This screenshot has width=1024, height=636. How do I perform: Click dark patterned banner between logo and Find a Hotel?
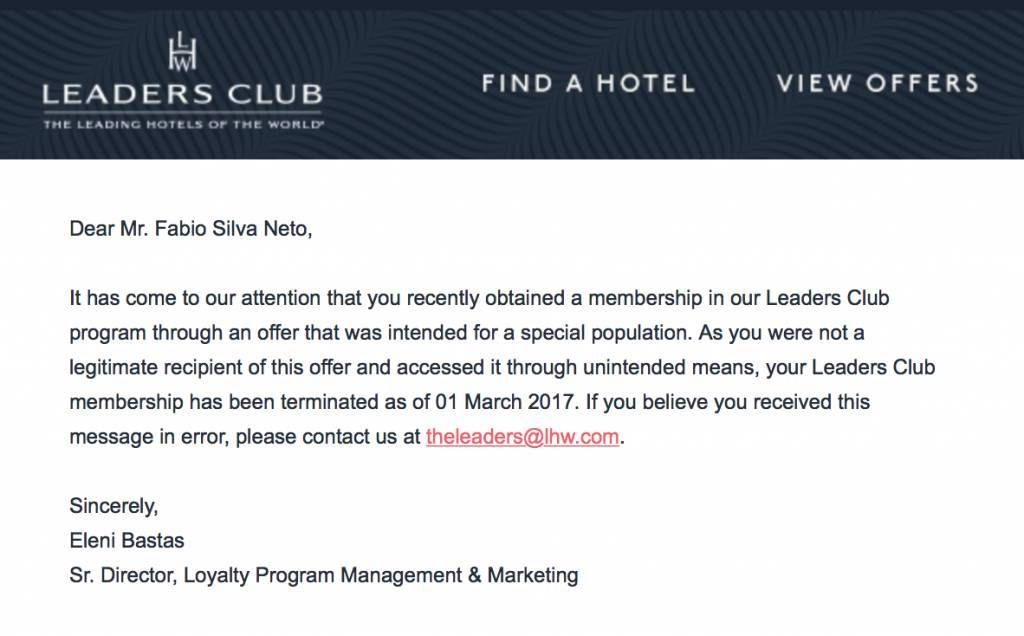pos(402,84)
